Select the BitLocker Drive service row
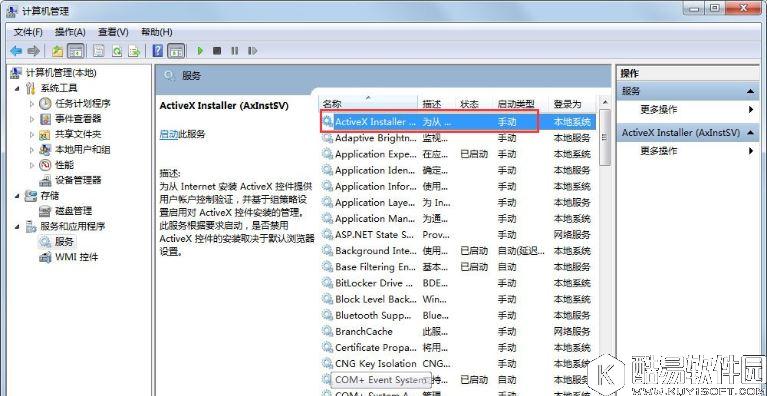 [458, 283]
